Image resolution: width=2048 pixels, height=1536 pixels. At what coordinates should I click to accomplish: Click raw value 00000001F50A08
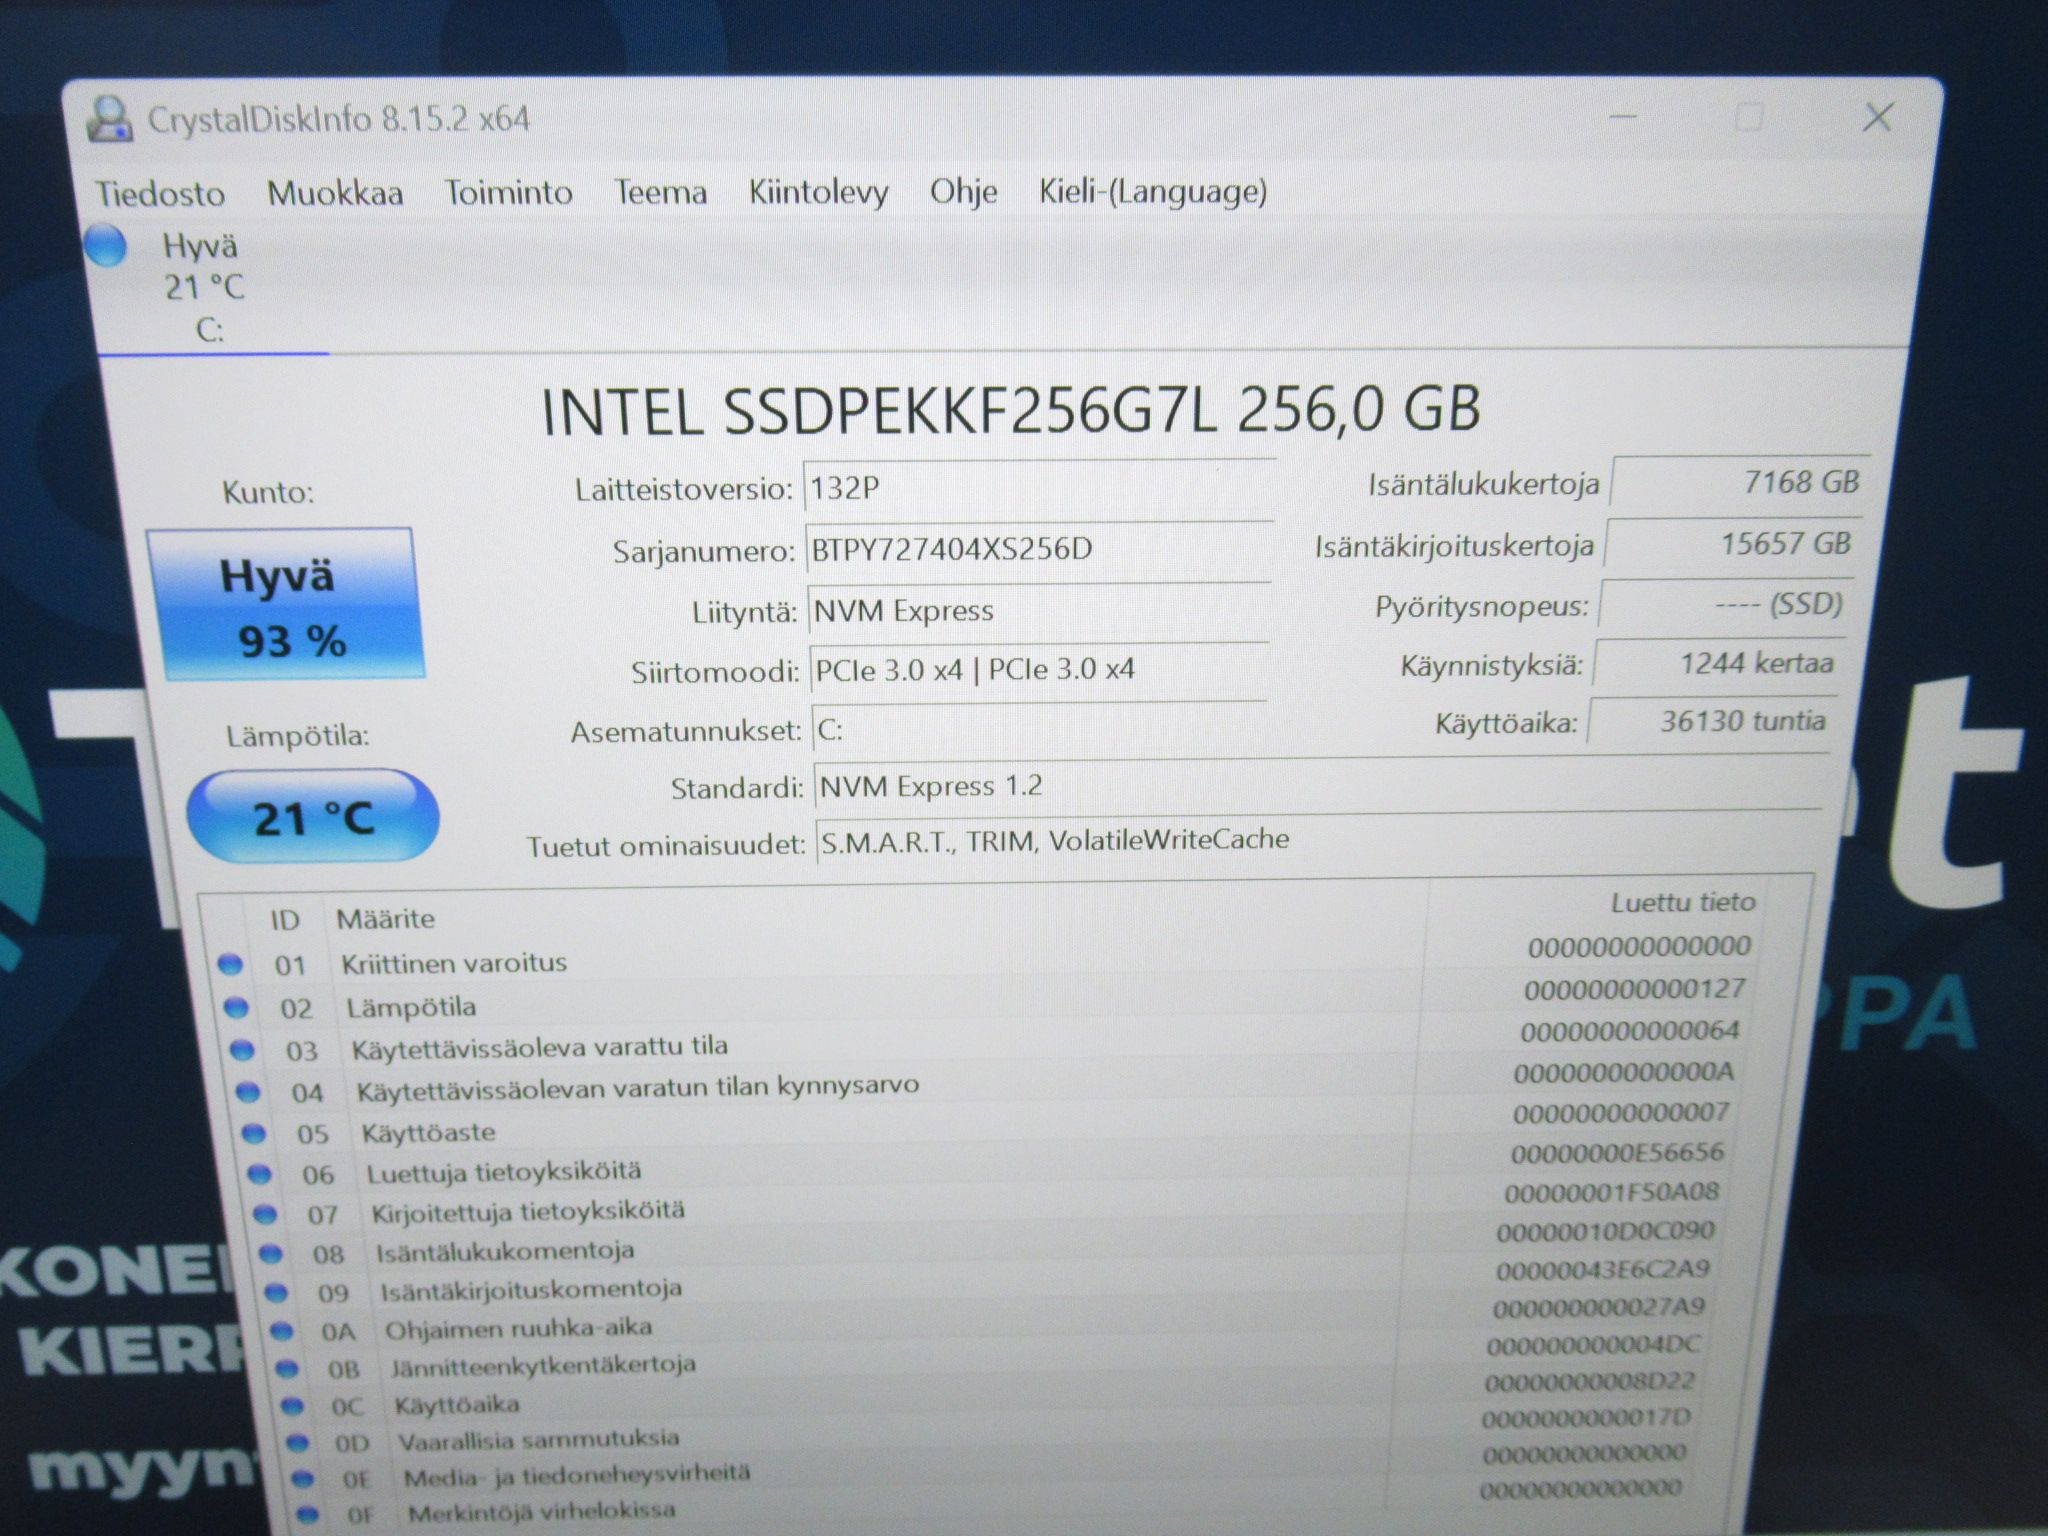[1611, 1192]
